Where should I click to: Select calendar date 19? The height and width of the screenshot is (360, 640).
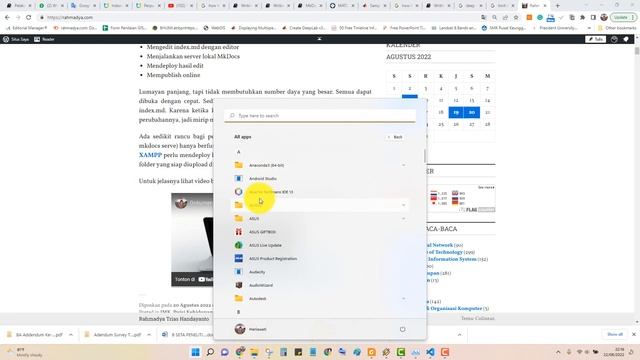456,112
